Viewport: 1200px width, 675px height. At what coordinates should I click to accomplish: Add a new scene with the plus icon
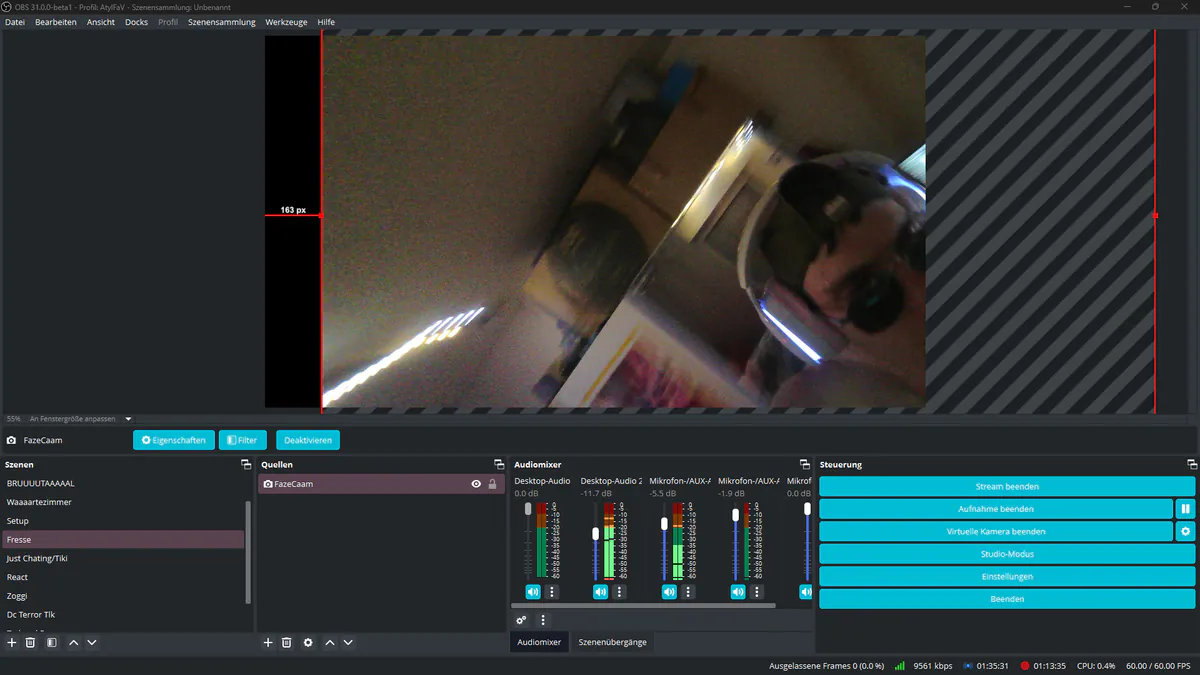[x=12, y=643]
